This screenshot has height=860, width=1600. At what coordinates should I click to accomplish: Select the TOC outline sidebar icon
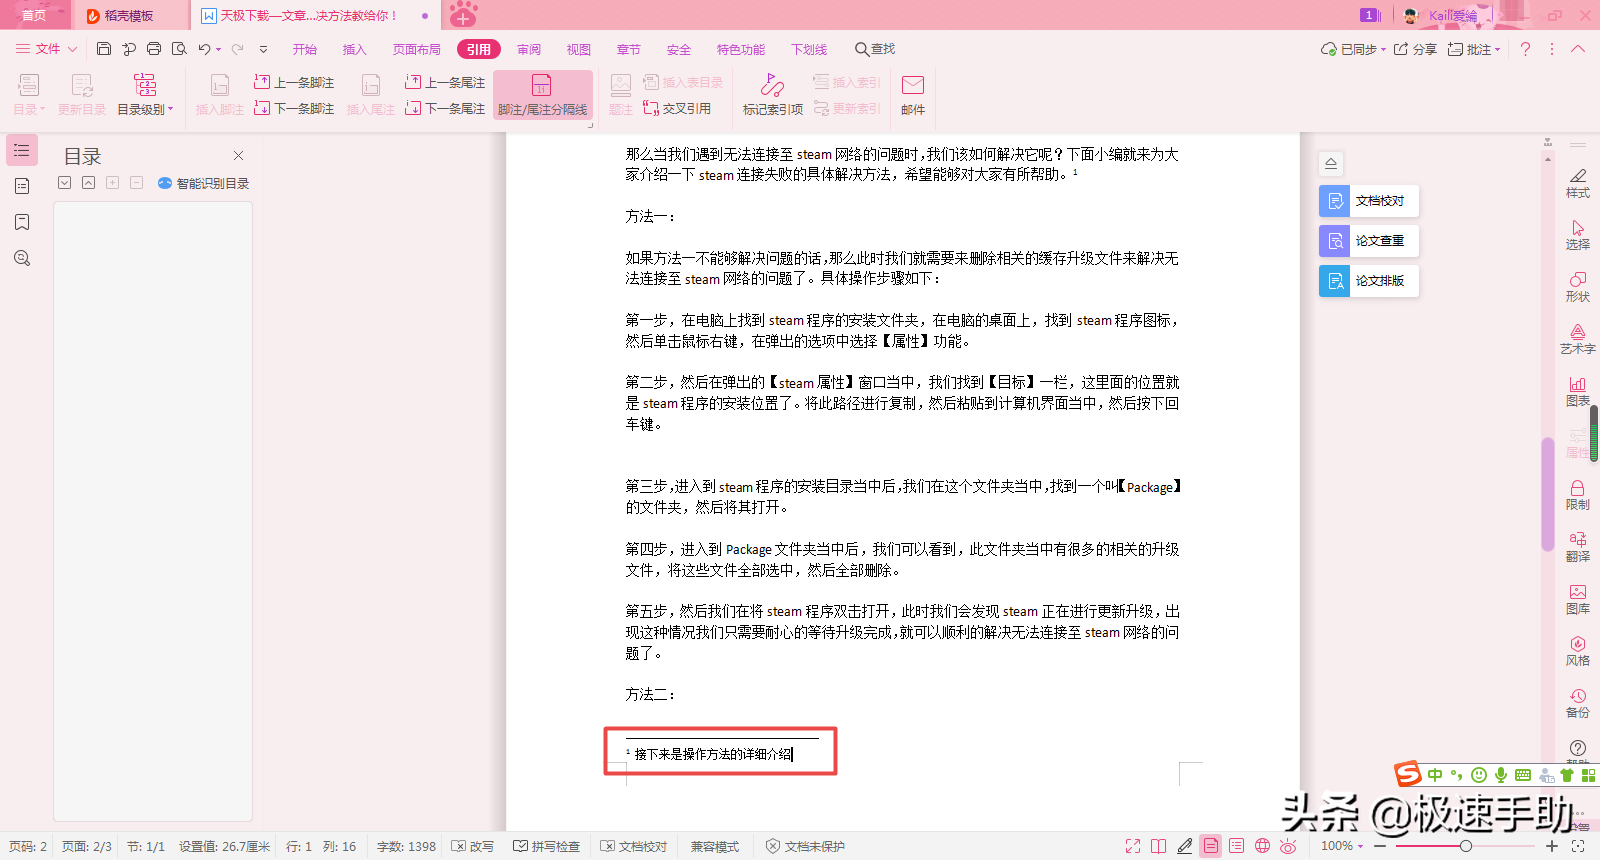22,150
